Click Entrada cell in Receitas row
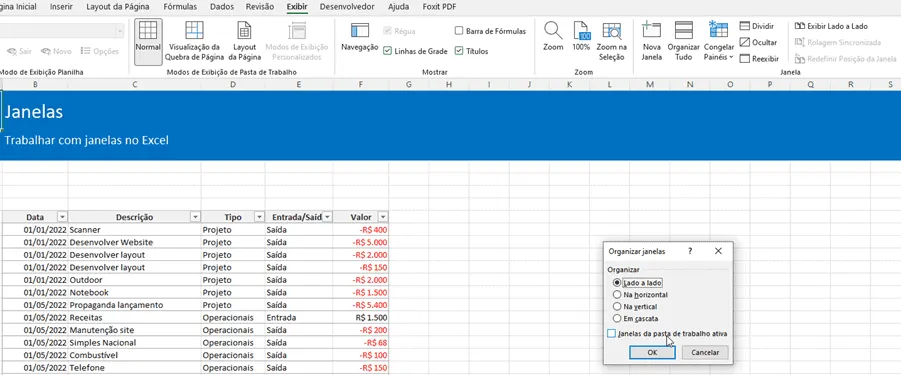 click(299, 318)
